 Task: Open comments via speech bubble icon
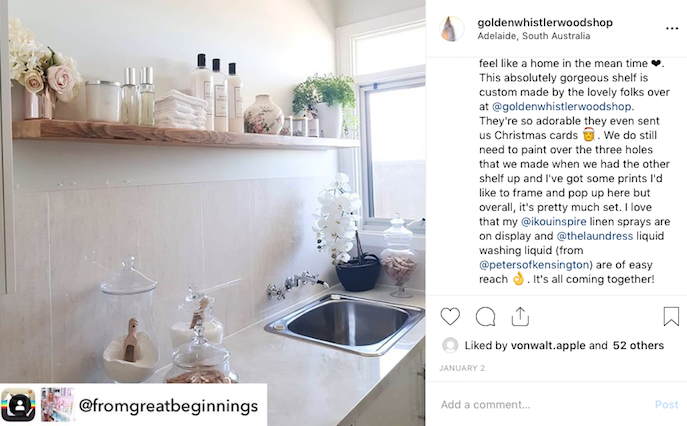click(x=485, y=316)
